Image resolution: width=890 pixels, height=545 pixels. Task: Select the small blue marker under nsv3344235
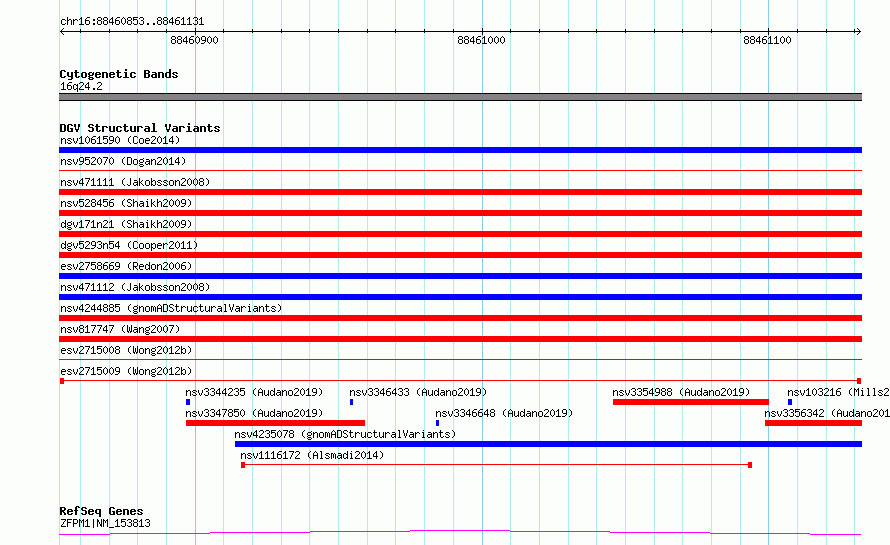point(188,402)
